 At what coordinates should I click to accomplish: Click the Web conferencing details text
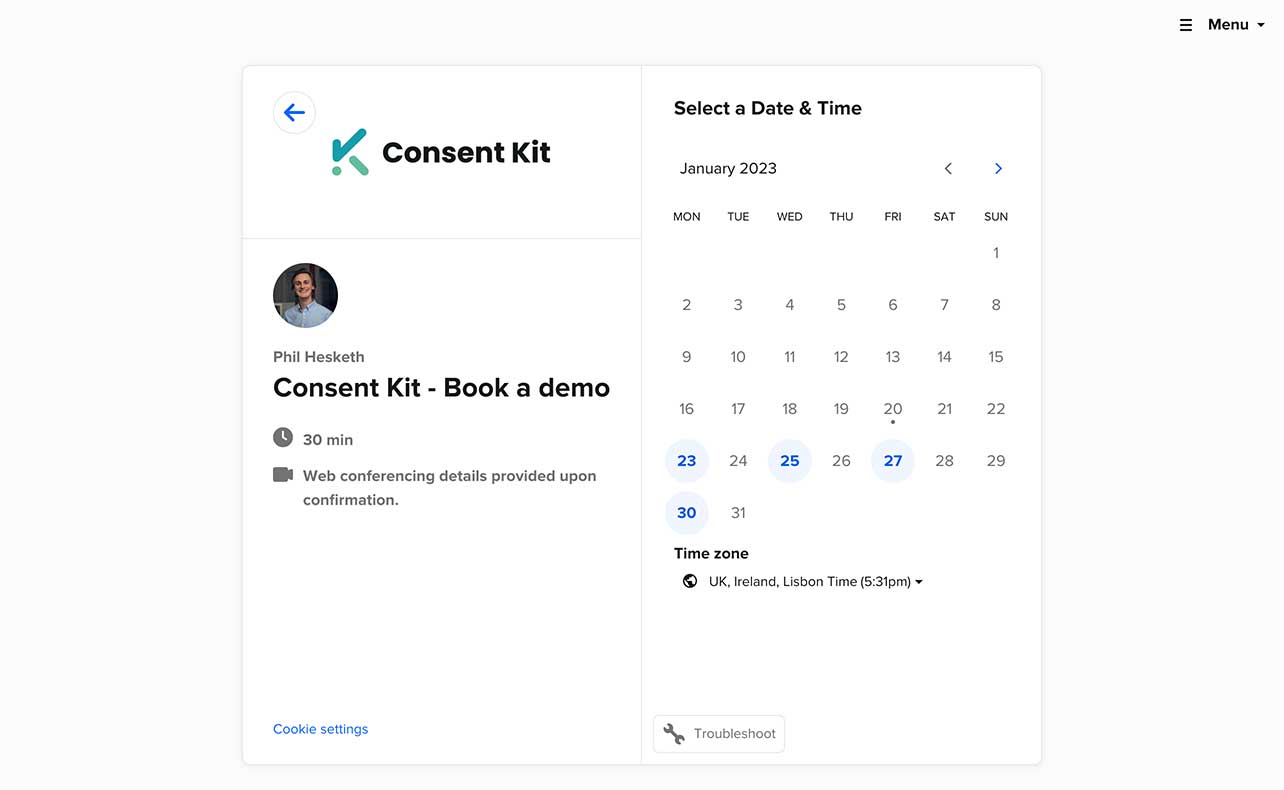450,488
